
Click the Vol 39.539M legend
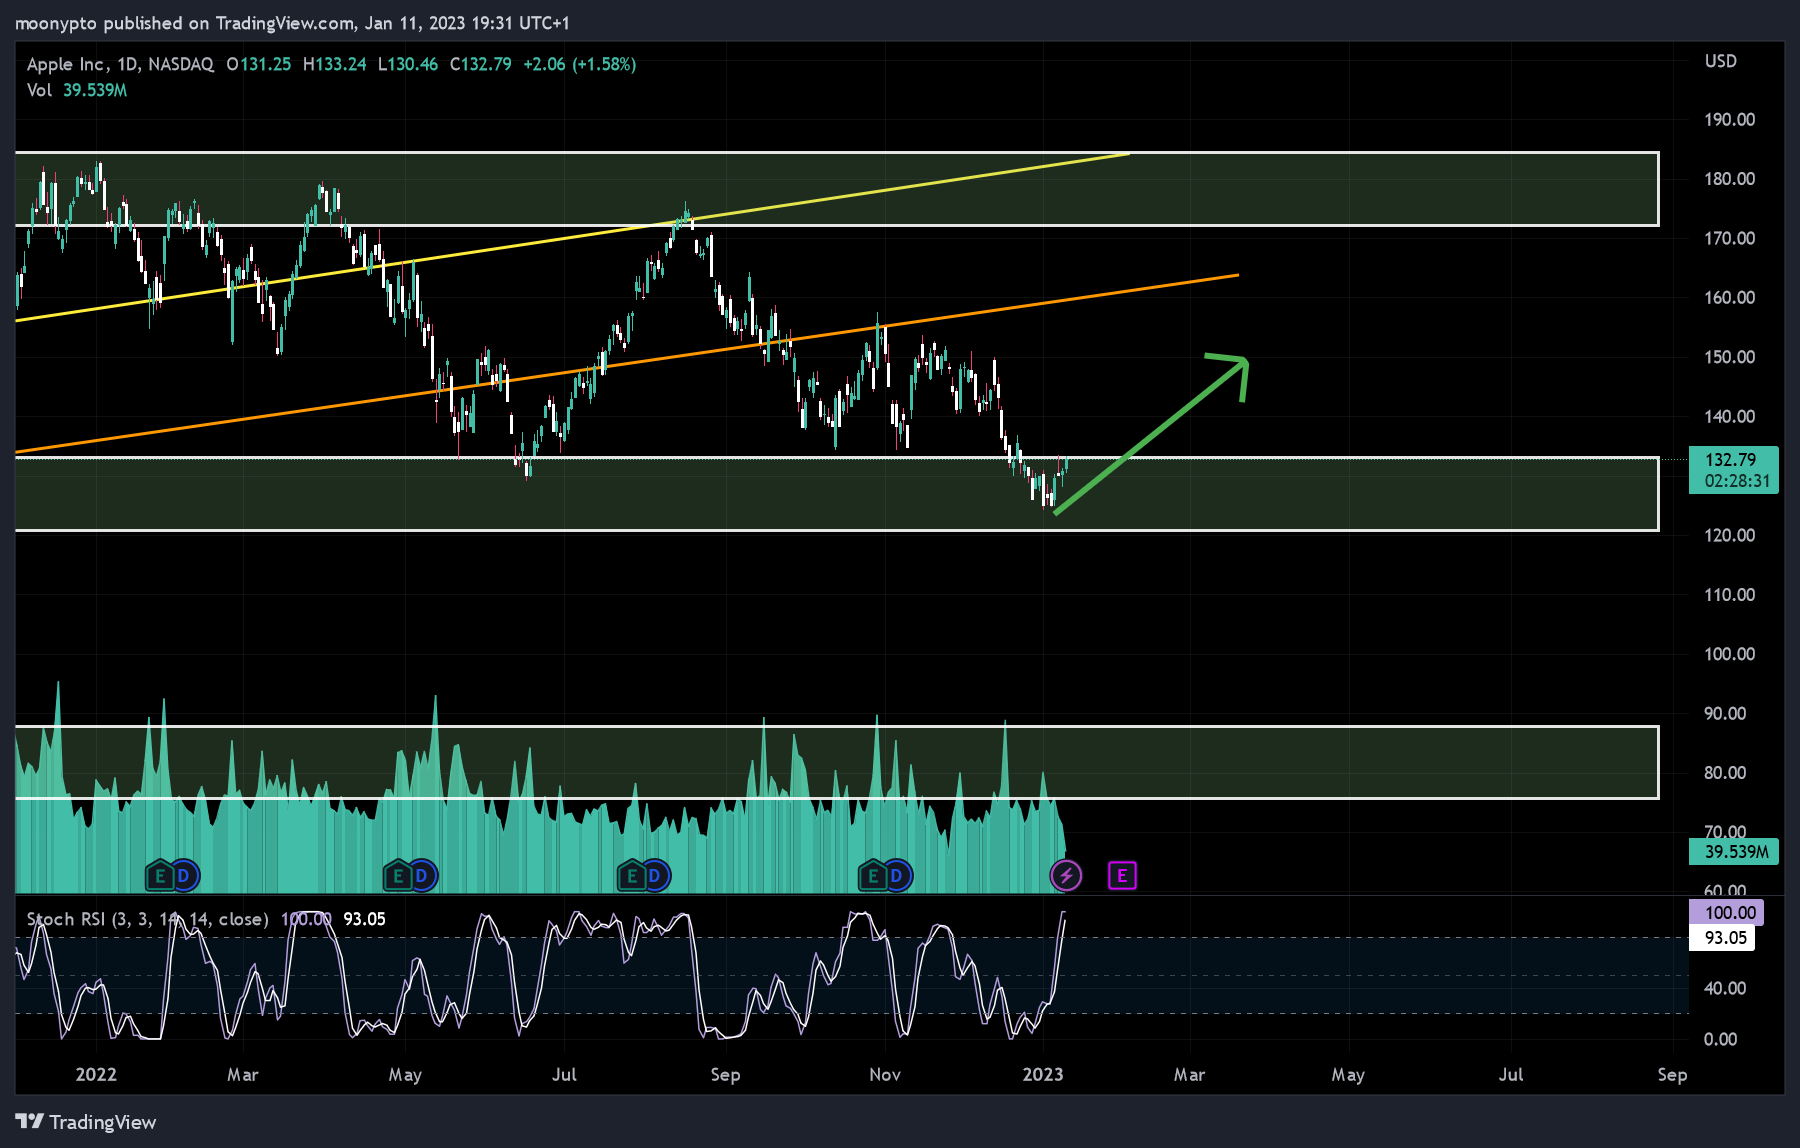click(x=77, y=90)
